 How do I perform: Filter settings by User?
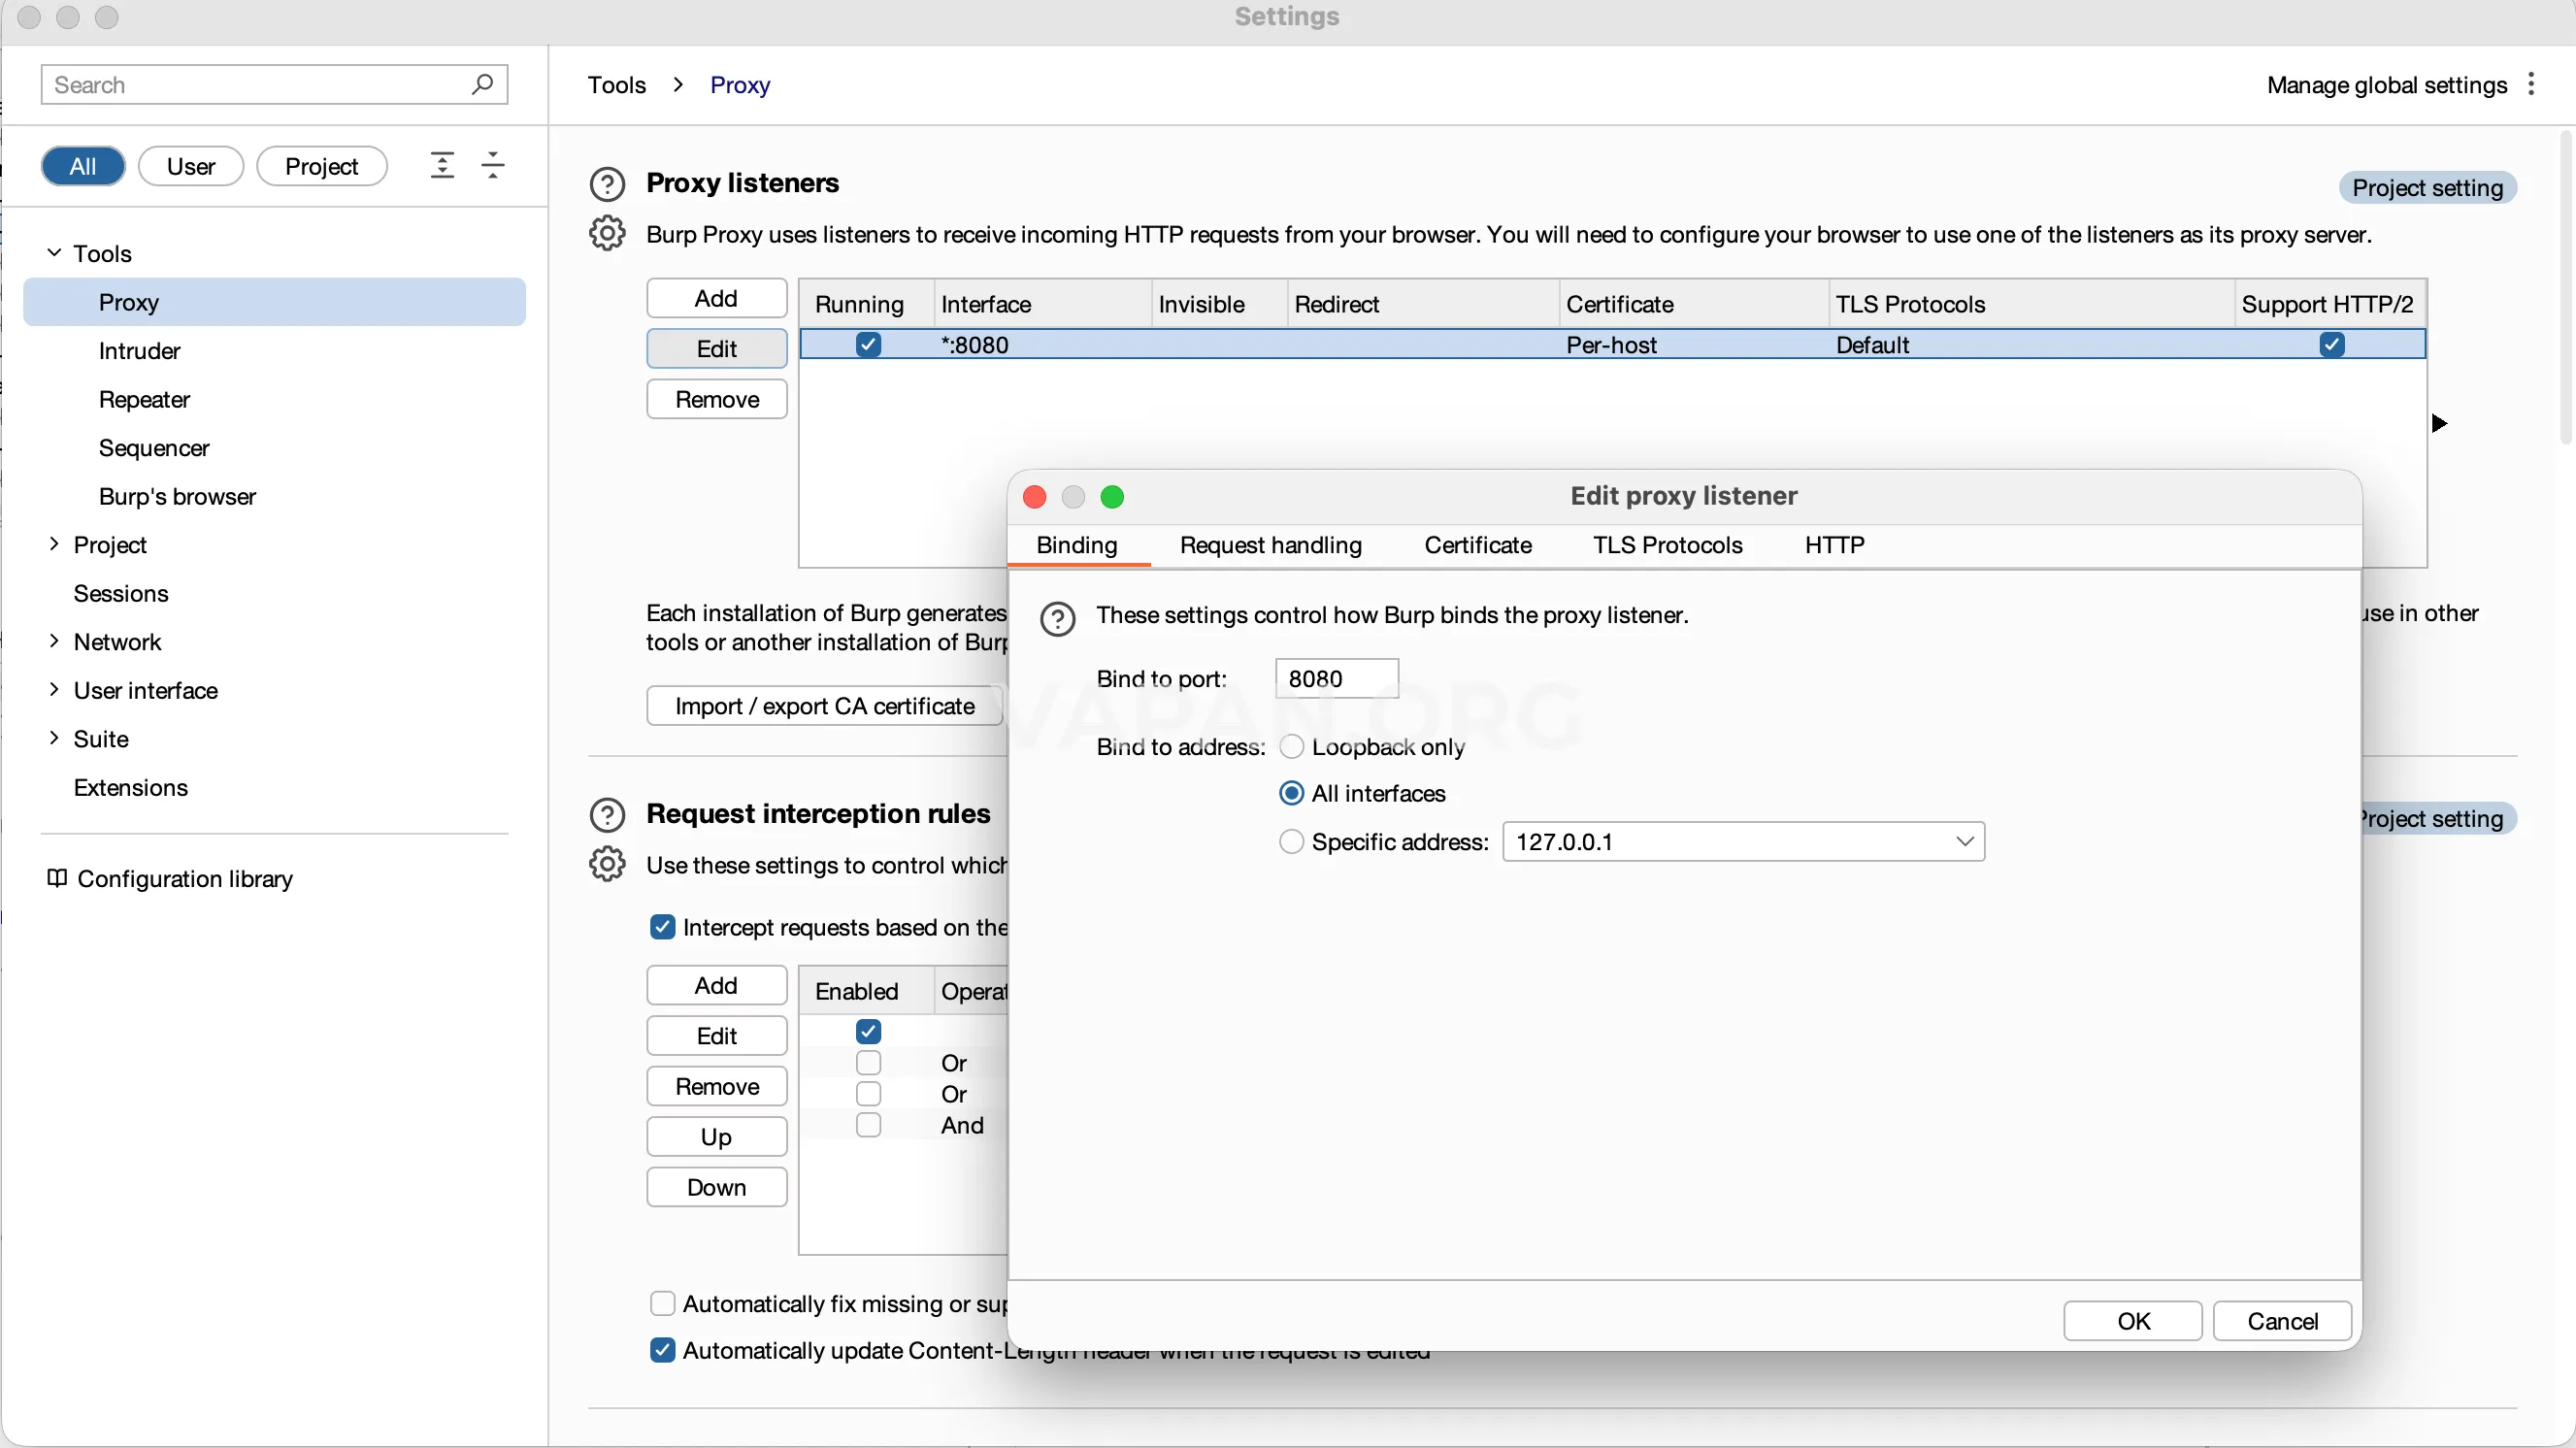click(x=190, y=166)
